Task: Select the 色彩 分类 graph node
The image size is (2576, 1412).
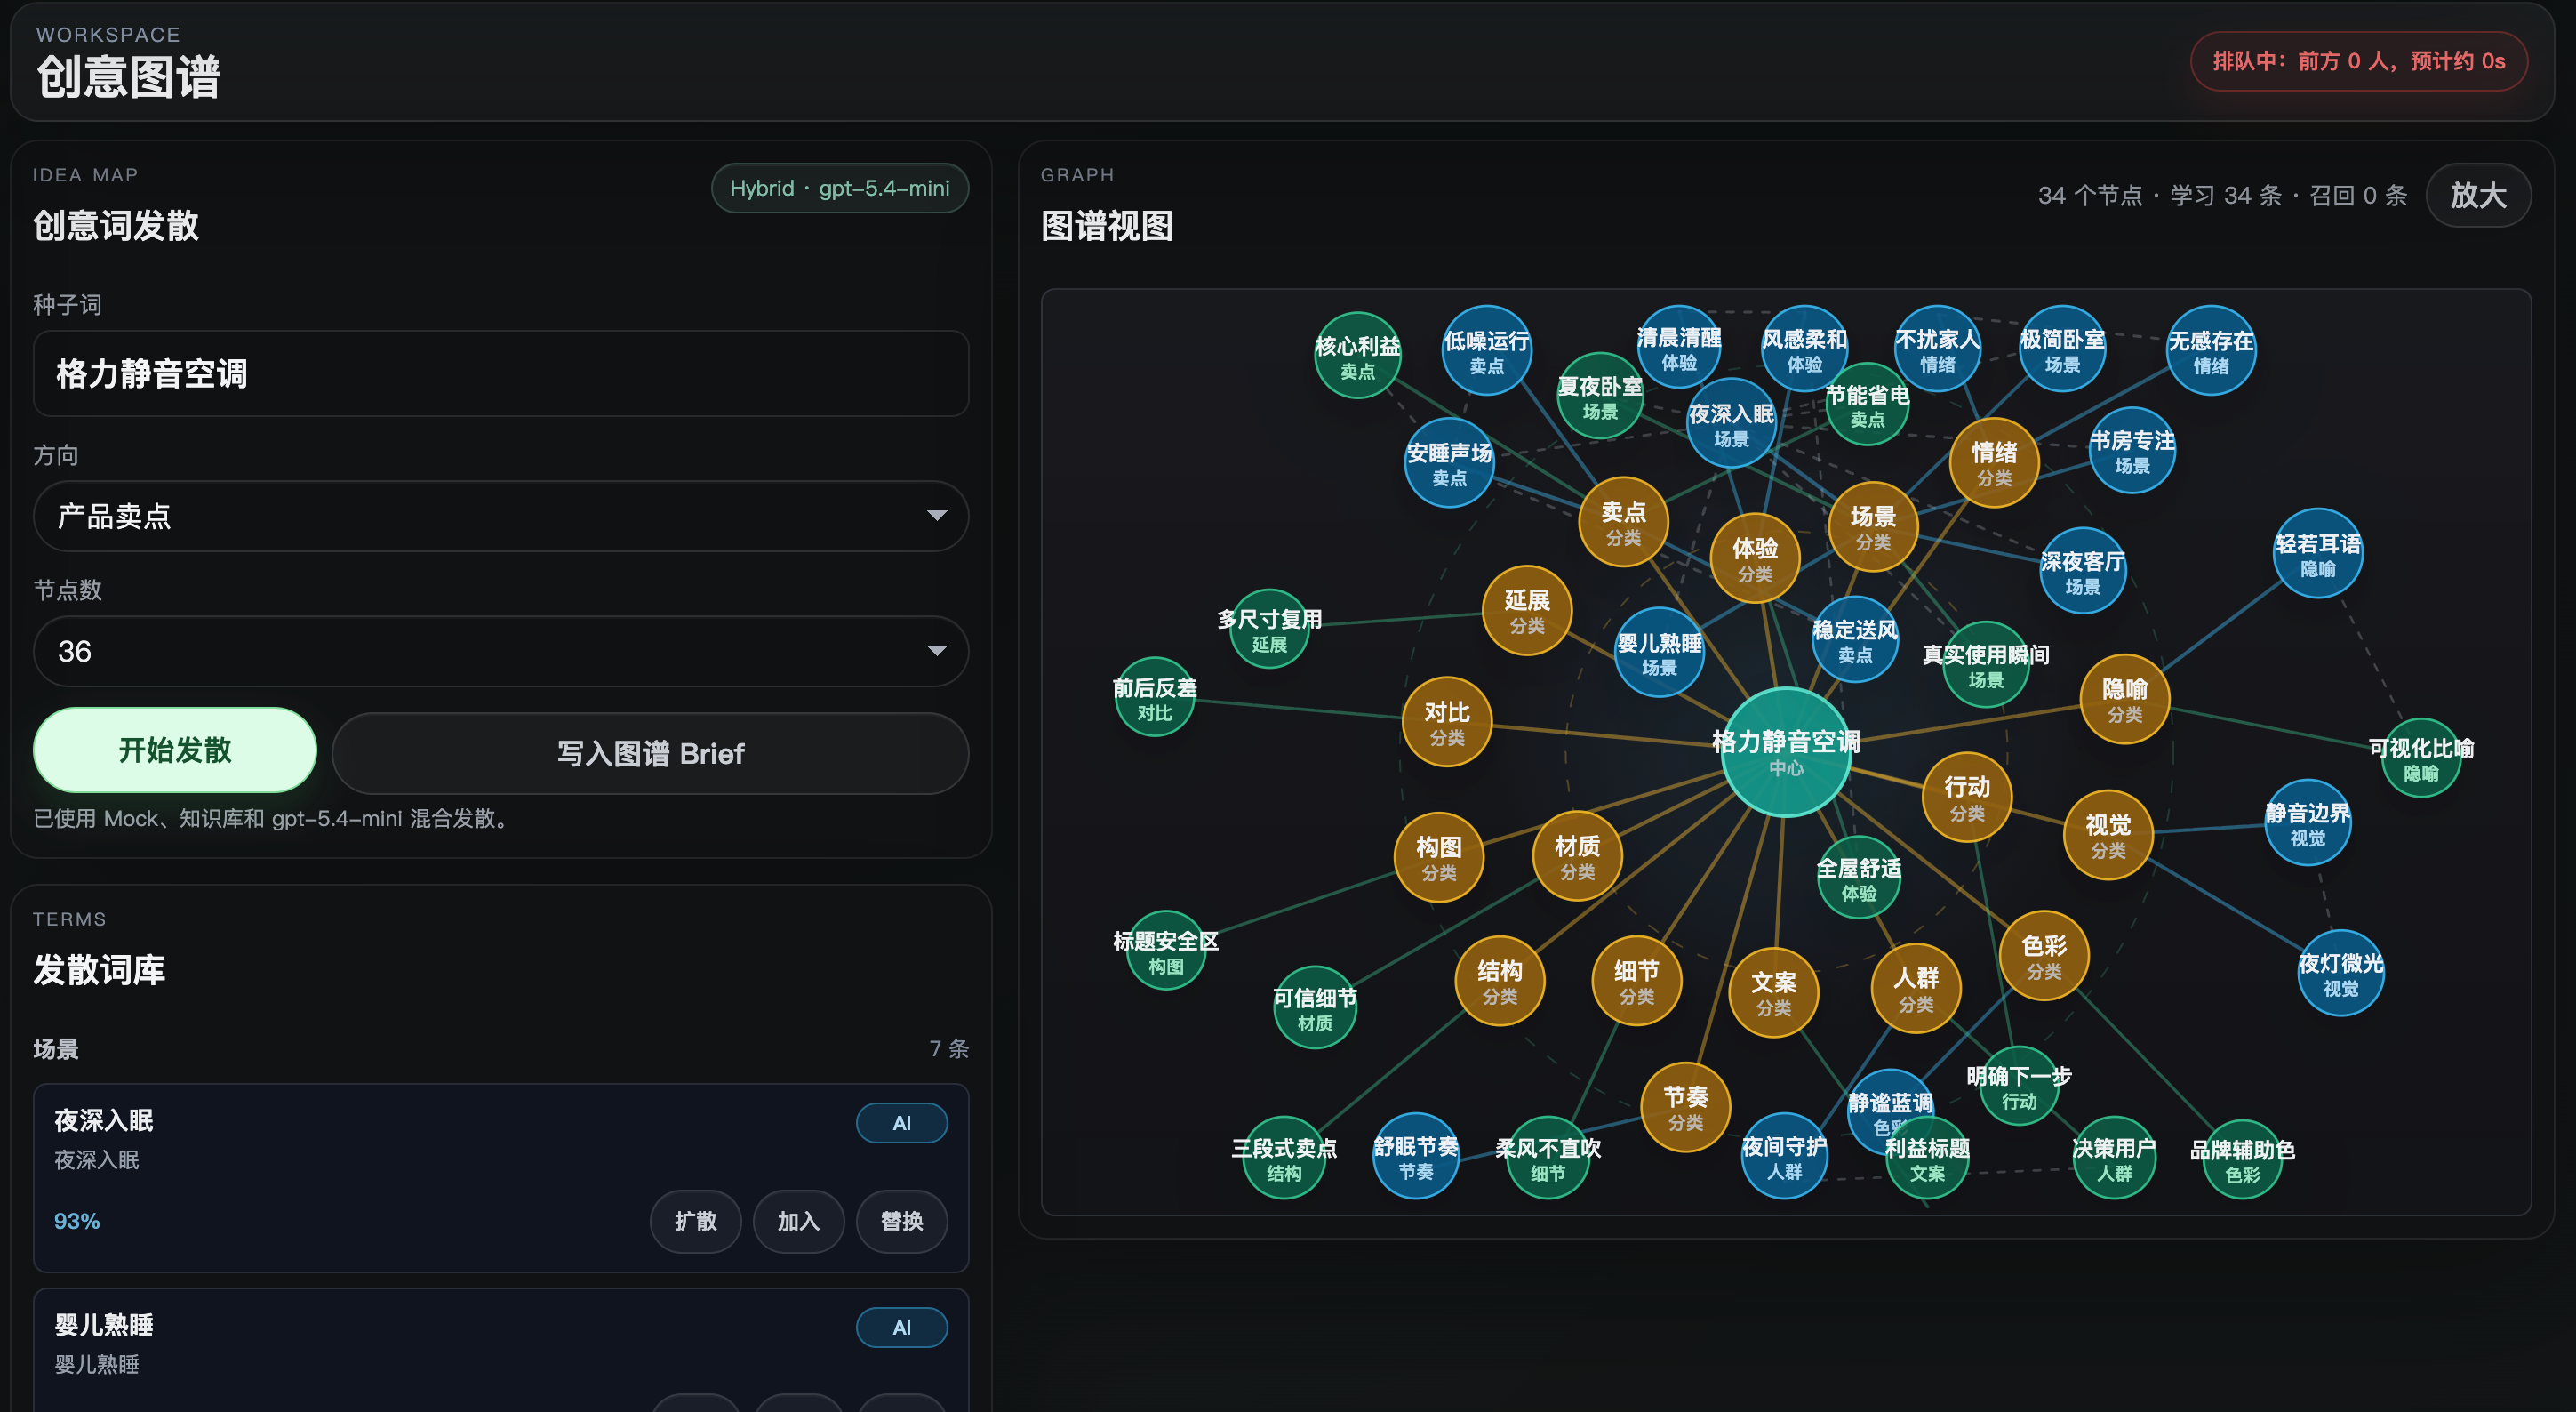Action: pyautogui.click(x=2044, y=955)
